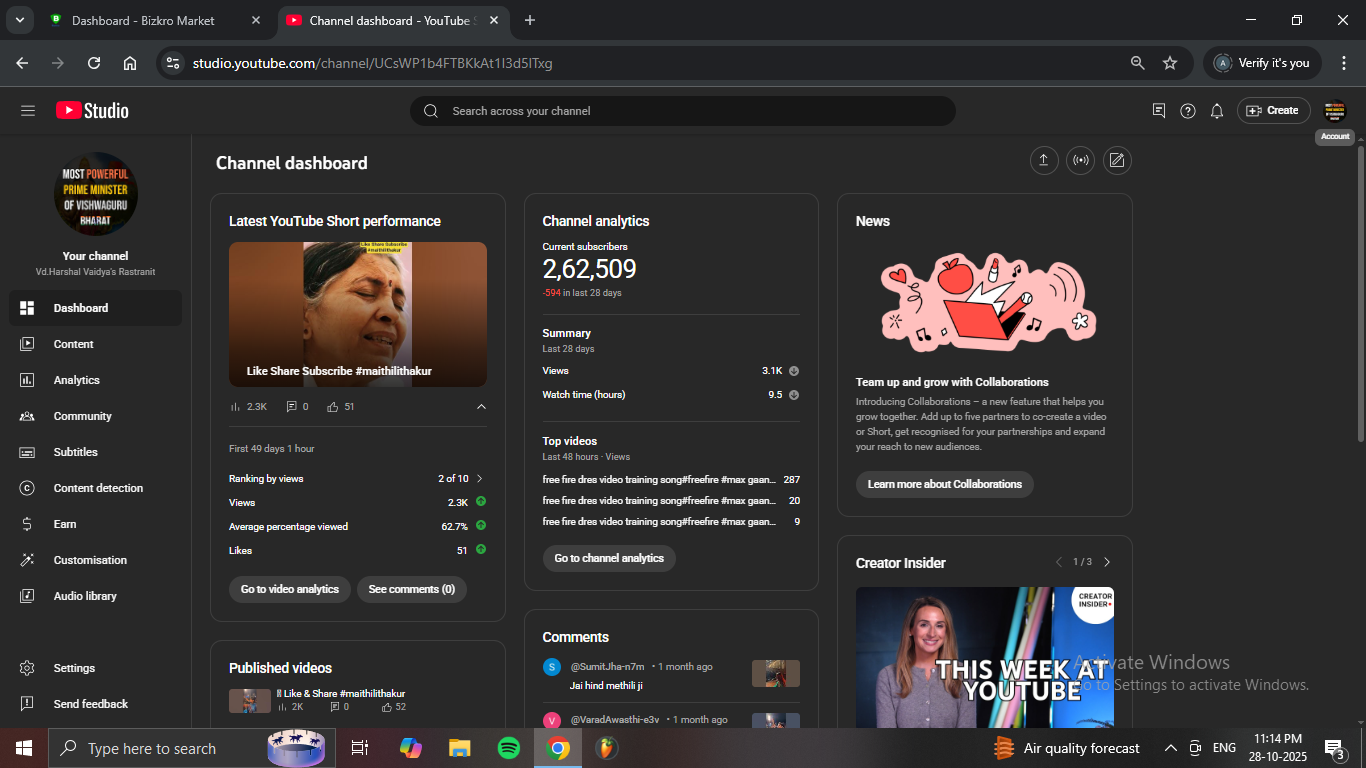Click the Write post edit icon
This screenshot has width=1366, height=768.
pos(1117,160)
